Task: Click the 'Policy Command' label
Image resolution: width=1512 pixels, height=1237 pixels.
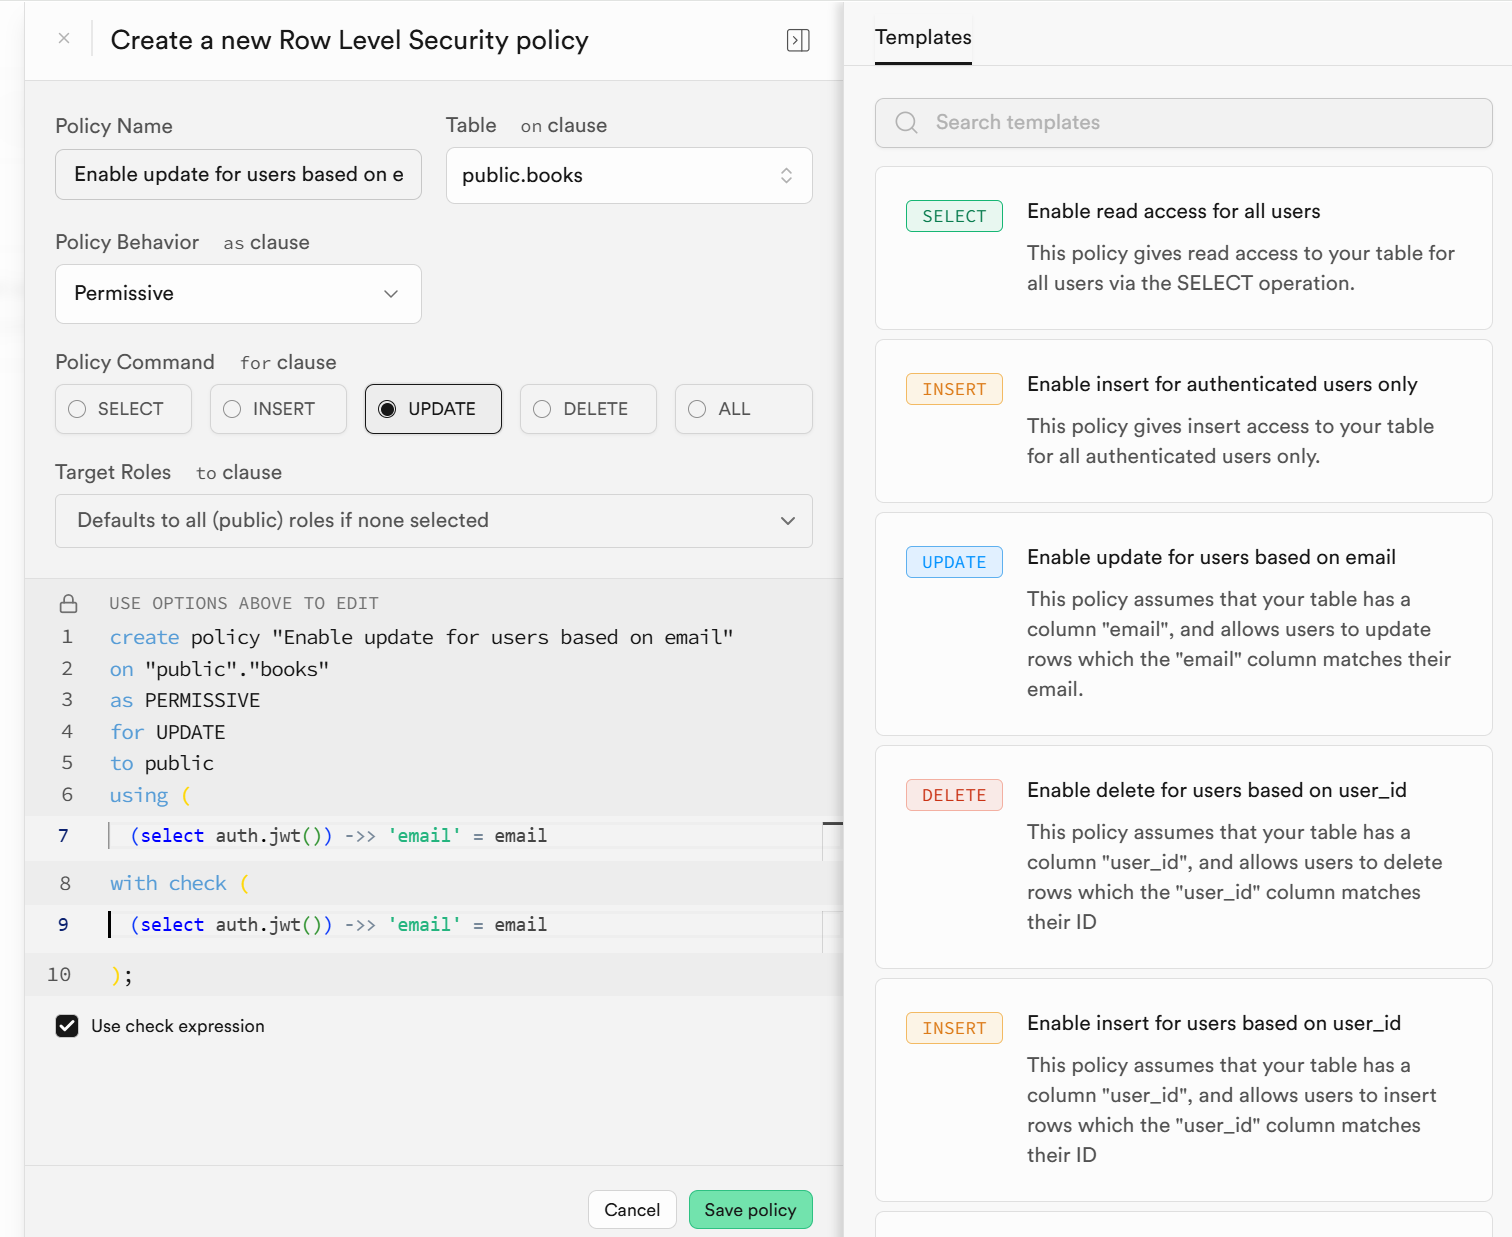Action: pos(135,362)
